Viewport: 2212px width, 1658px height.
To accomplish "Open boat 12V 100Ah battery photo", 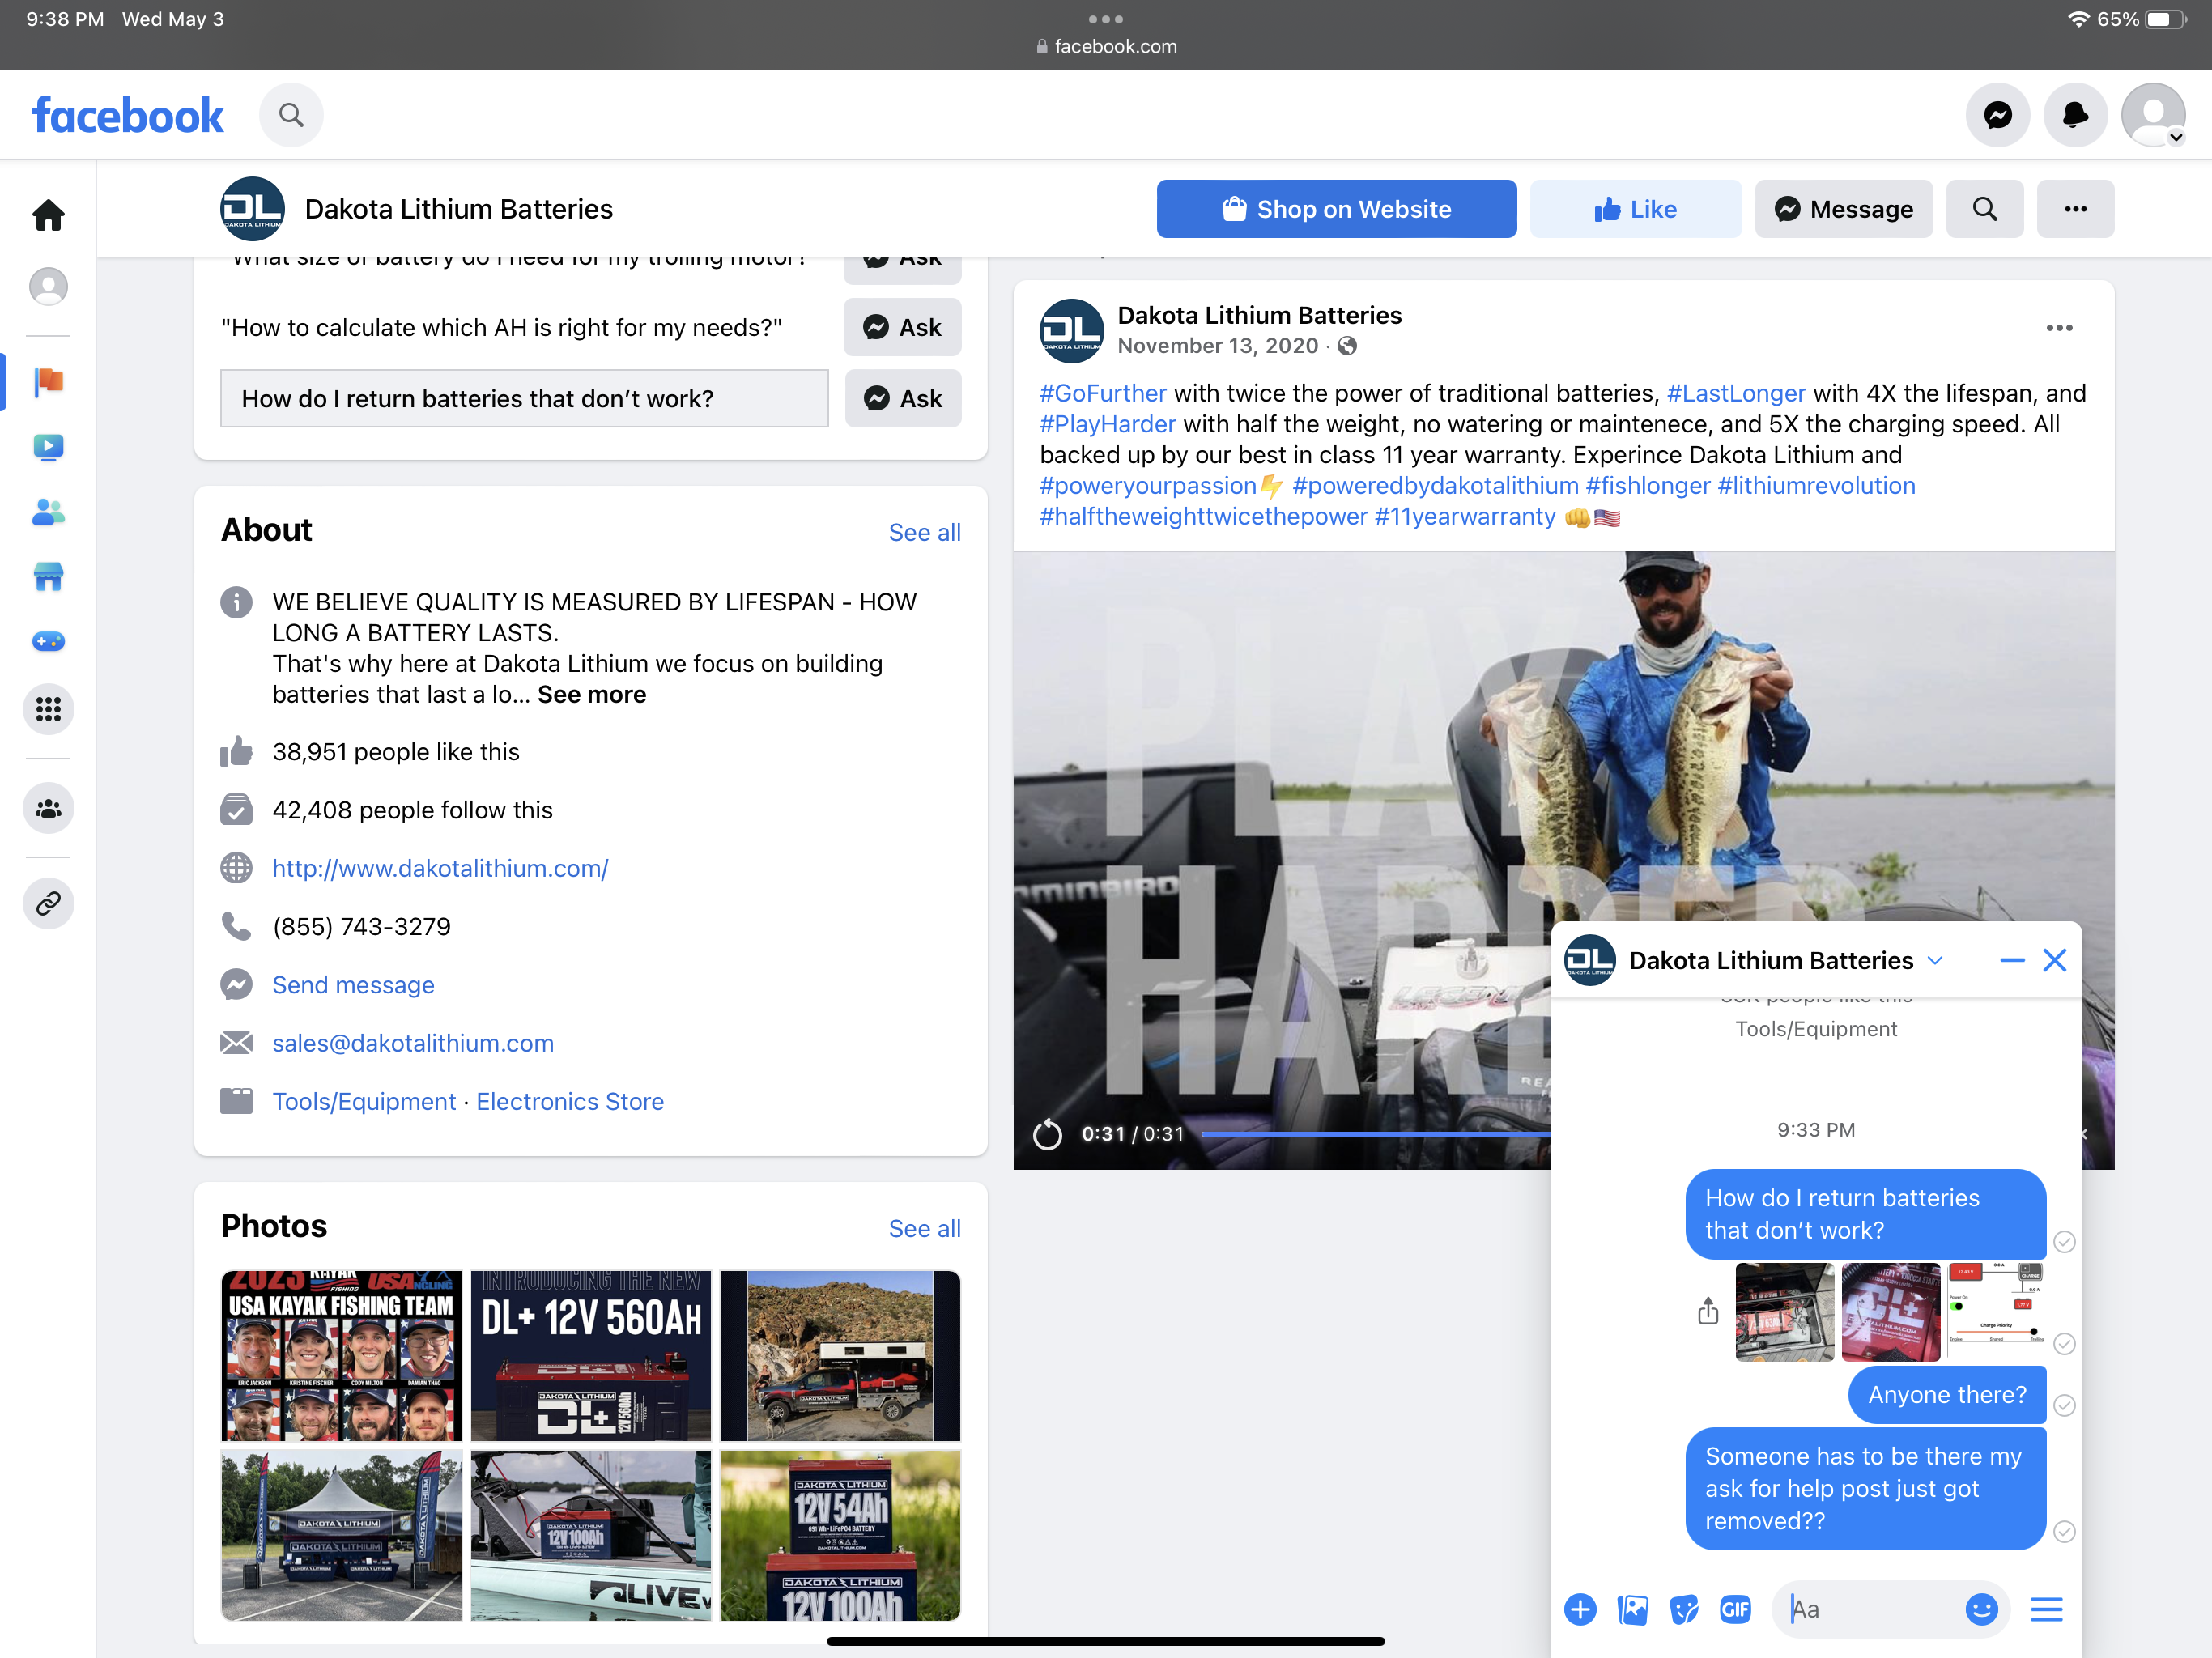I will (591, 1535).
